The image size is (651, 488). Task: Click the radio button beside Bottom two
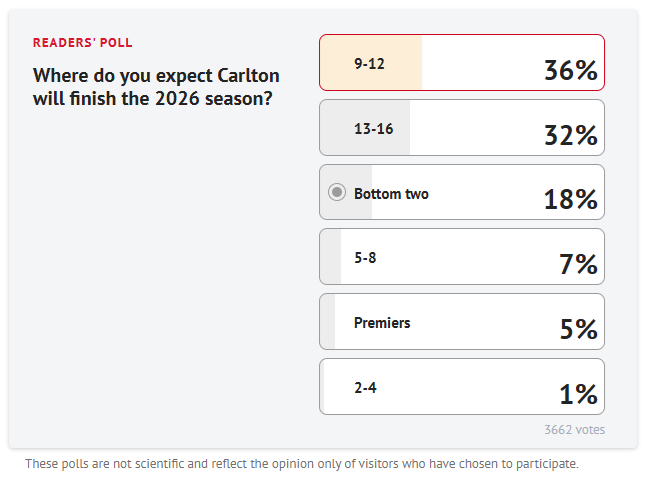[337, 193]
